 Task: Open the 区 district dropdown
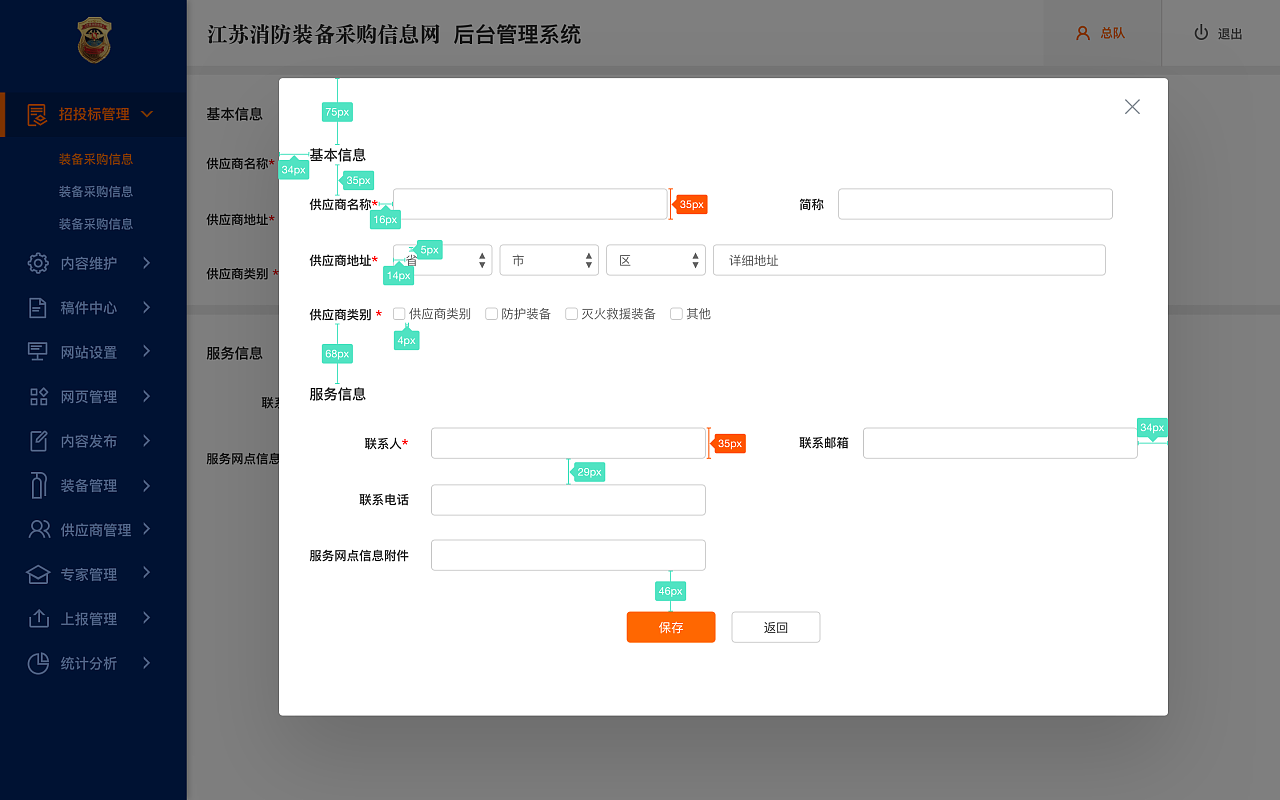[656, 259]
